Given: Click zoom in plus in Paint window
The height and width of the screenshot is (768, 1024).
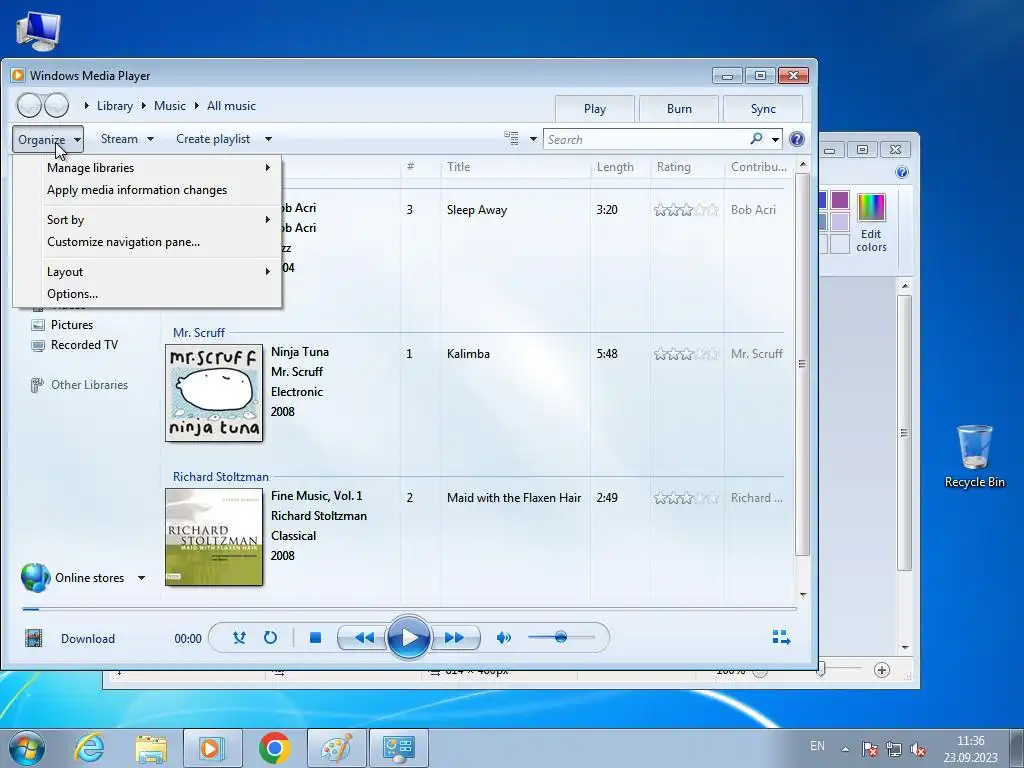Looking at the screenshot, I should pyautogui.click(x=882, y=670).
